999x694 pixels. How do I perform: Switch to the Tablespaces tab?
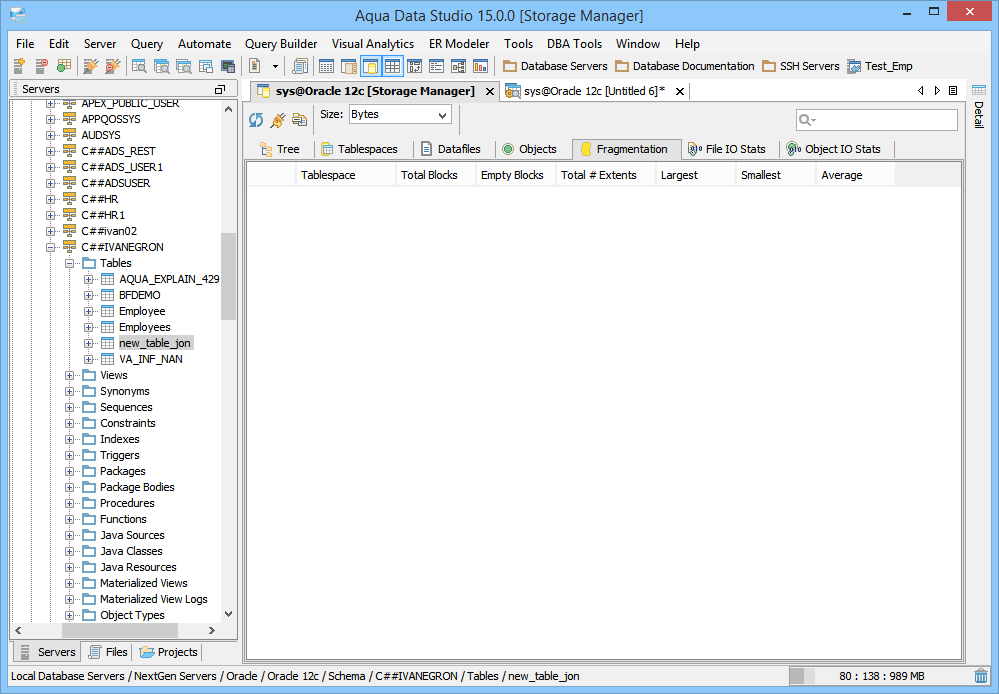click(359, 149)
